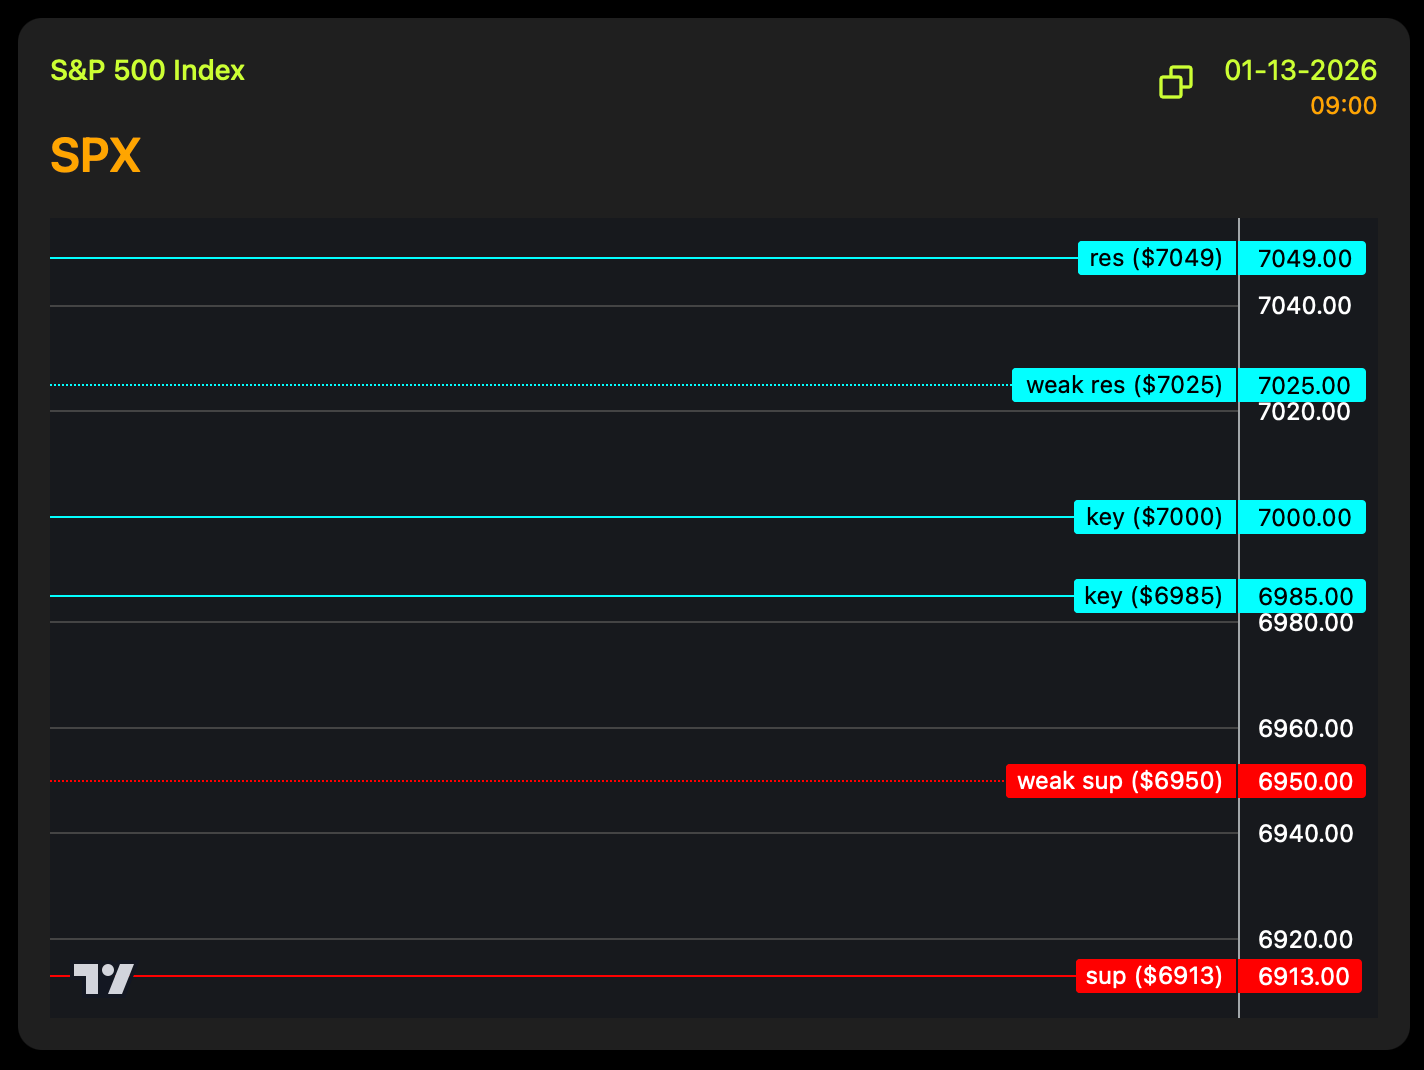
Task: Click the red 6913.00 price tag
Action: [x=1301, y=977]
